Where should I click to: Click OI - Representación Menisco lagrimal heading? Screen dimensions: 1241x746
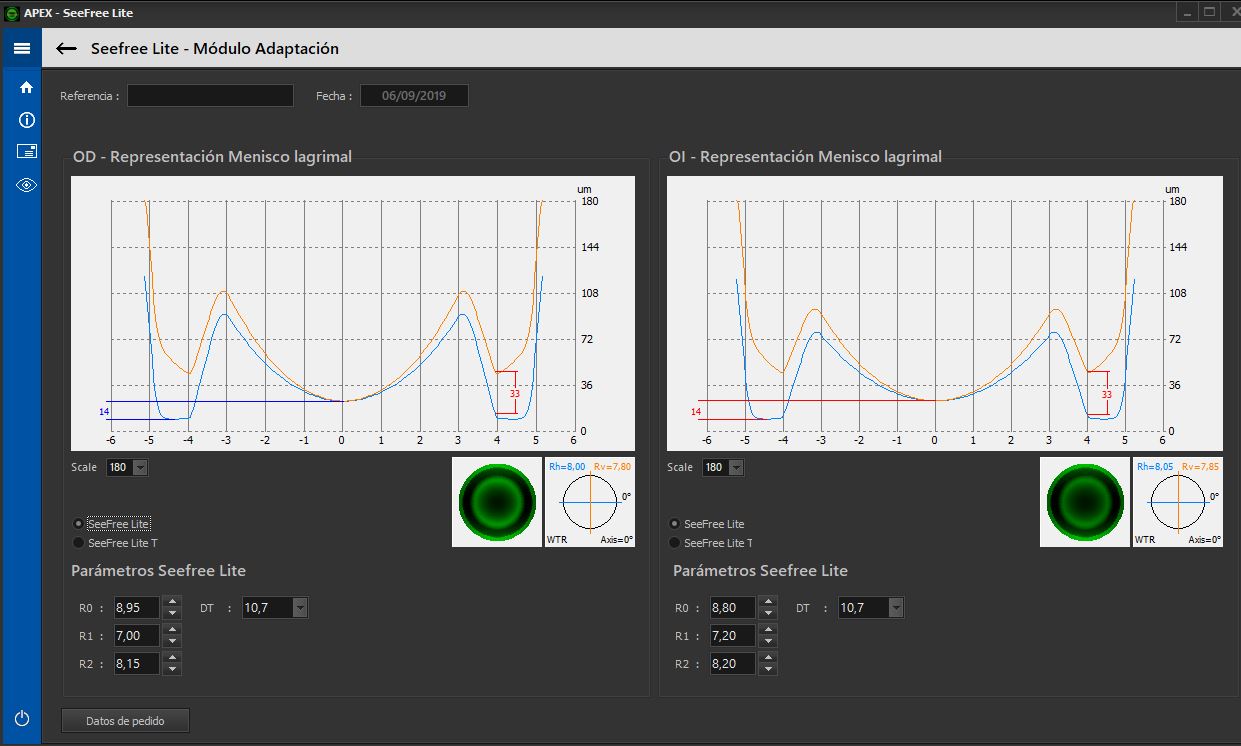(x=805, y=156)
